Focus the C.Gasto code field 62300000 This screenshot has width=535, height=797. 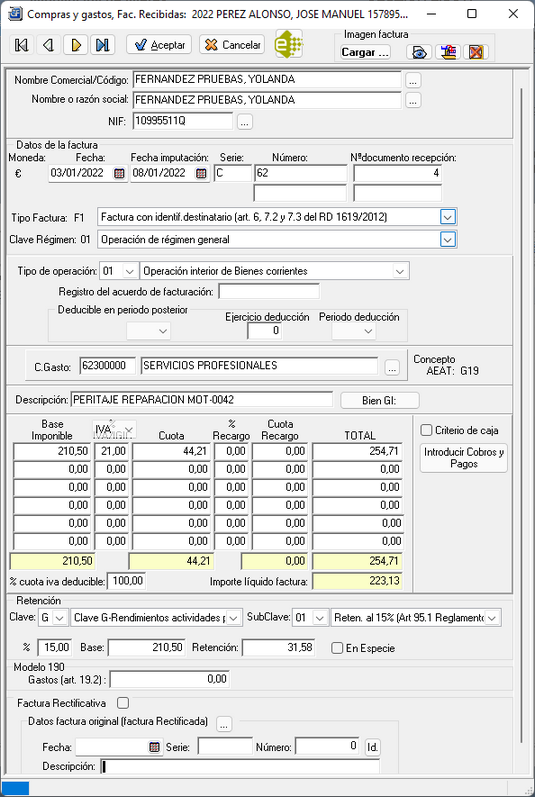click(108, 365)
